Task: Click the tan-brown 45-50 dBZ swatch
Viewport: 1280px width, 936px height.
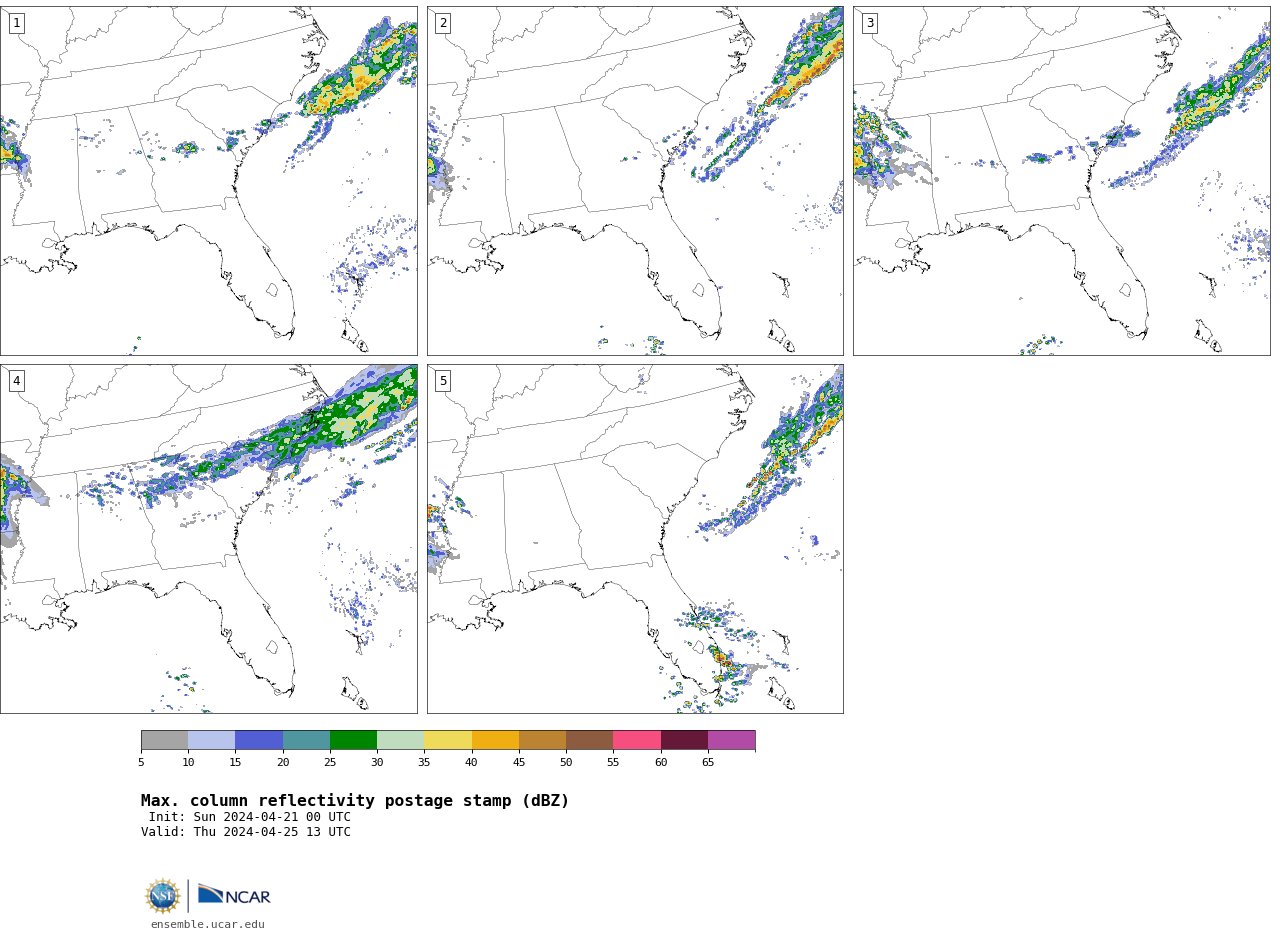Action: click(542, 740)
